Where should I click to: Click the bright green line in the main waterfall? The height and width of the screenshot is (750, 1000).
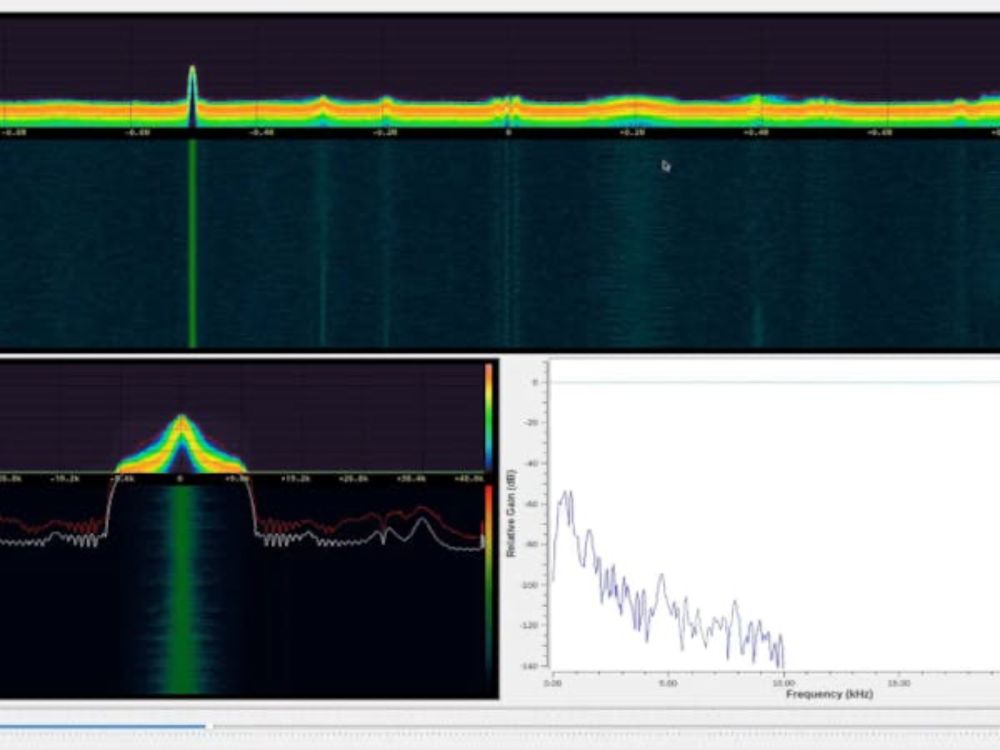[192, 244]
